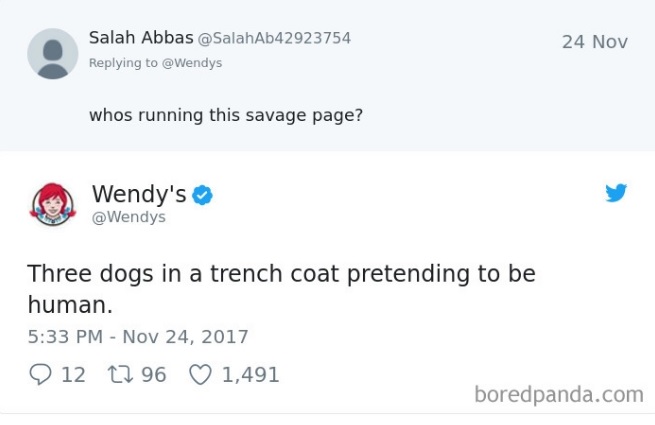The image size is (655, 425).
Task: Retweet using the retweet arrows icon
Action: click(119, 375)
